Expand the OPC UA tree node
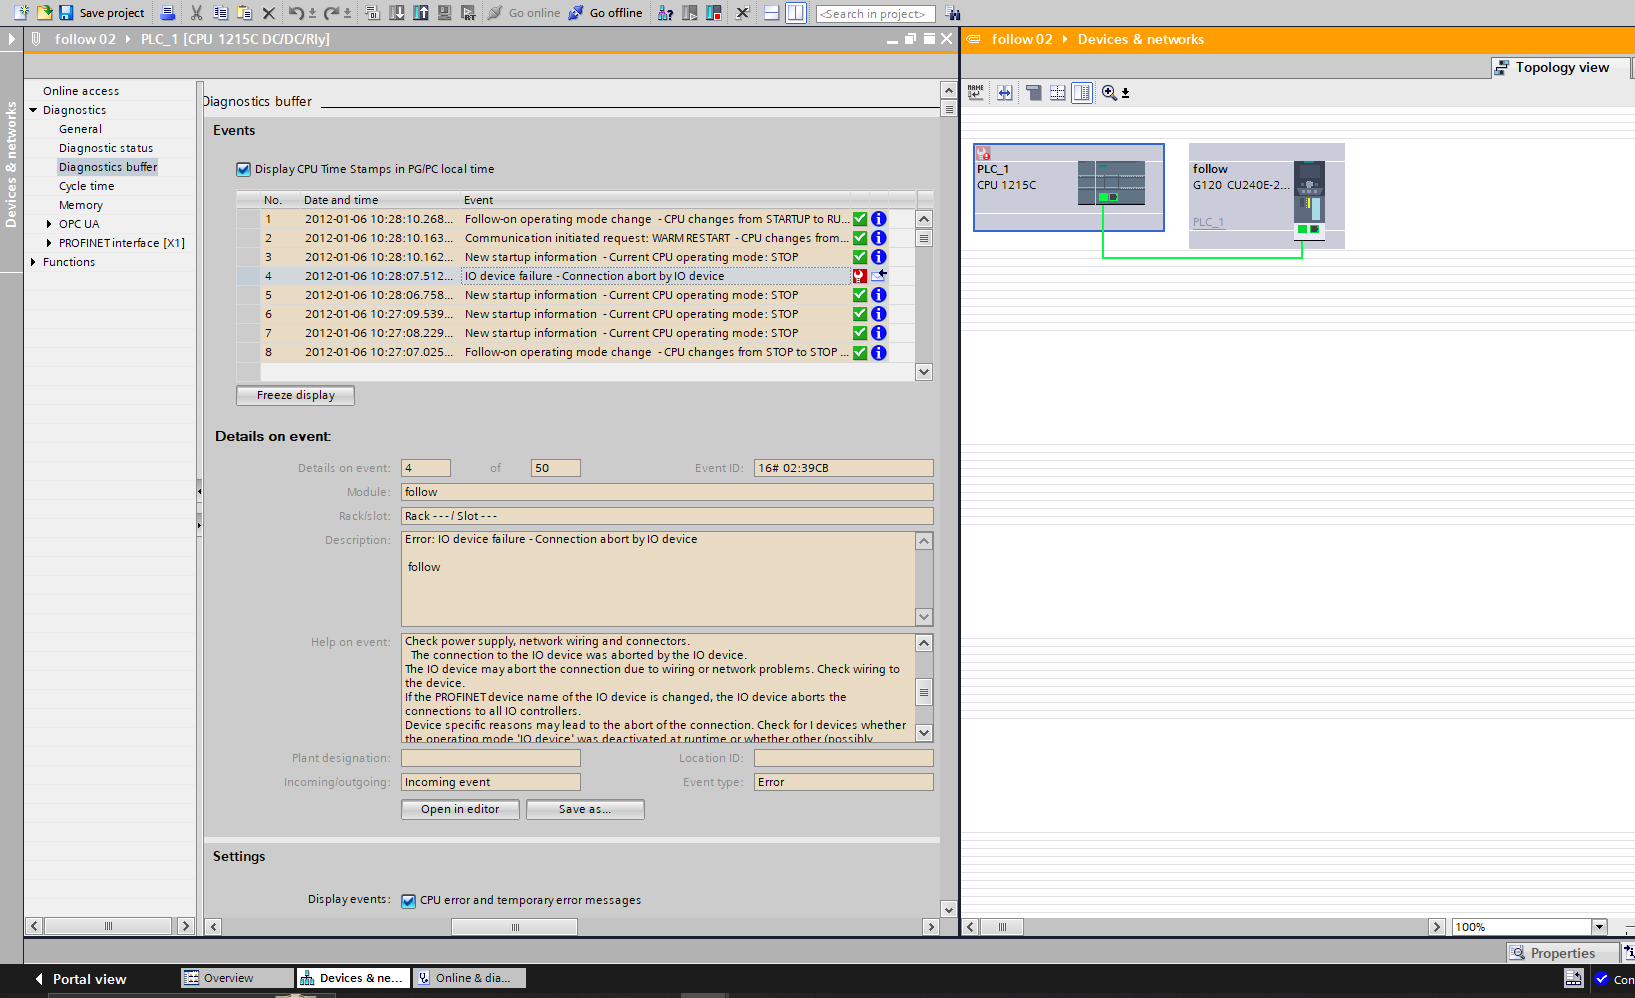This screenshot has height=998, width=1635. point(49,224)
